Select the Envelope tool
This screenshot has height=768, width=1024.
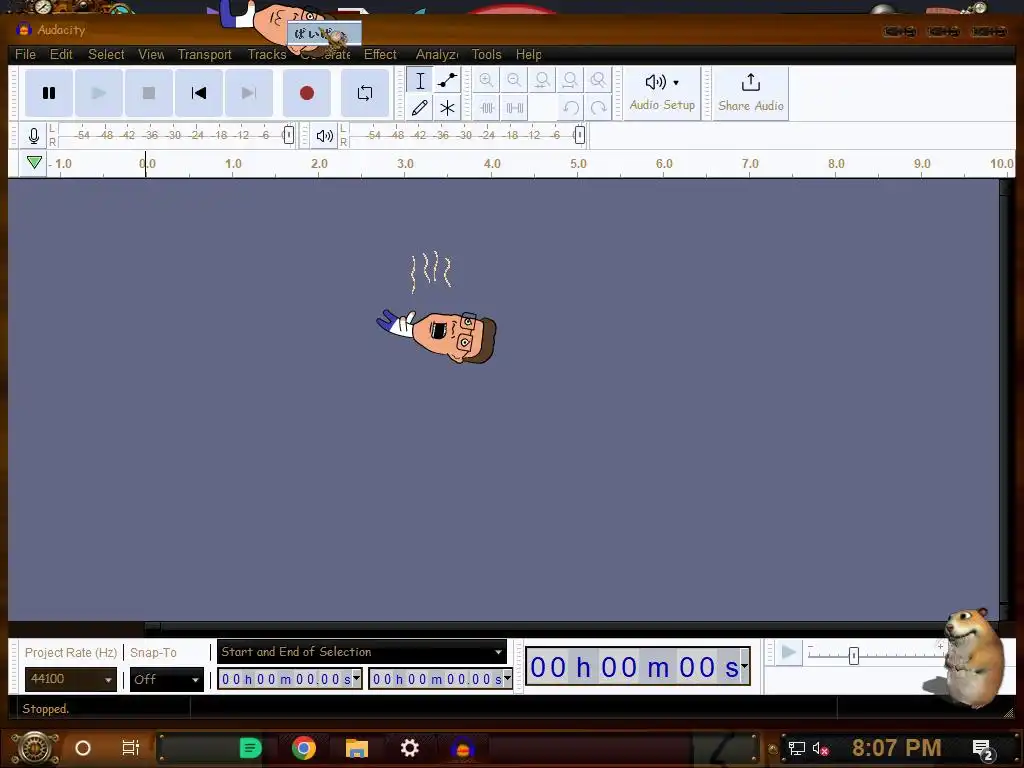tap(447, 80)
